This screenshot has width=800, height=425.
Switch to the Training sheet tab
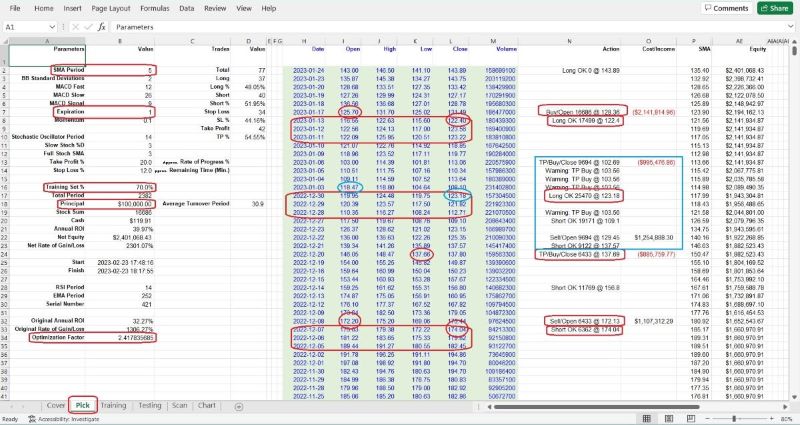(x=113, y=406)
